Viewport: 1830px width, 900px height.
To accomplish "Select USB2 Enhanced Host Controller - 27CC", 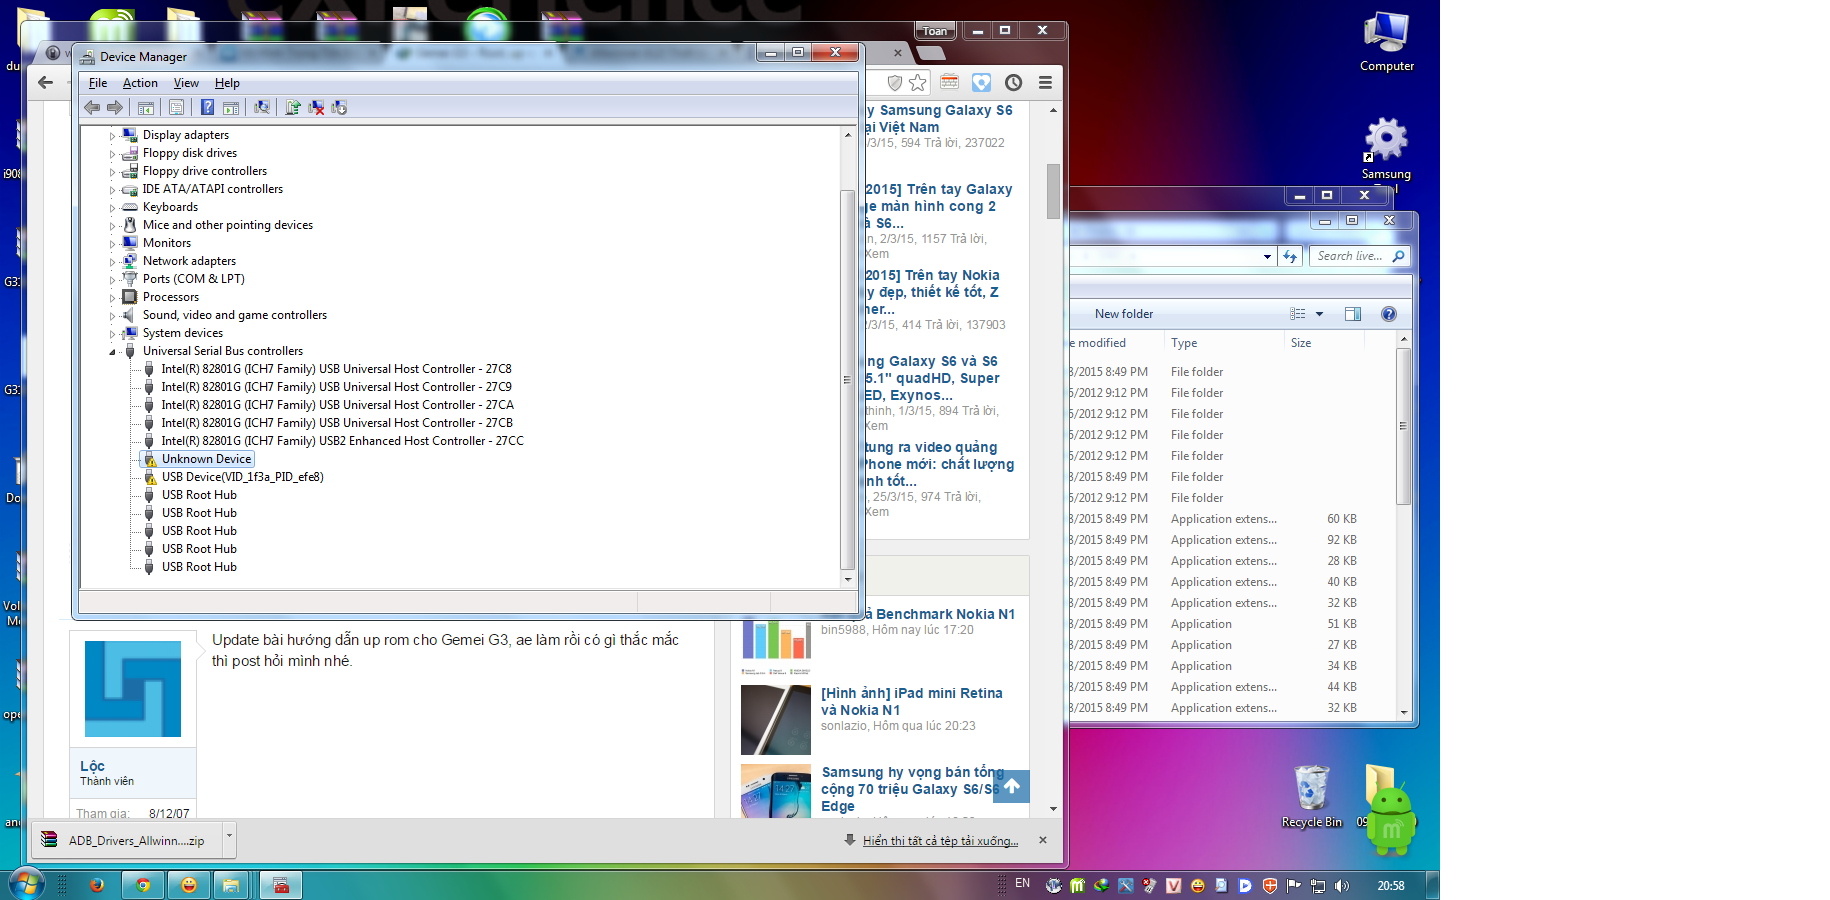I will pyautogui.click(x=342, y=441).
